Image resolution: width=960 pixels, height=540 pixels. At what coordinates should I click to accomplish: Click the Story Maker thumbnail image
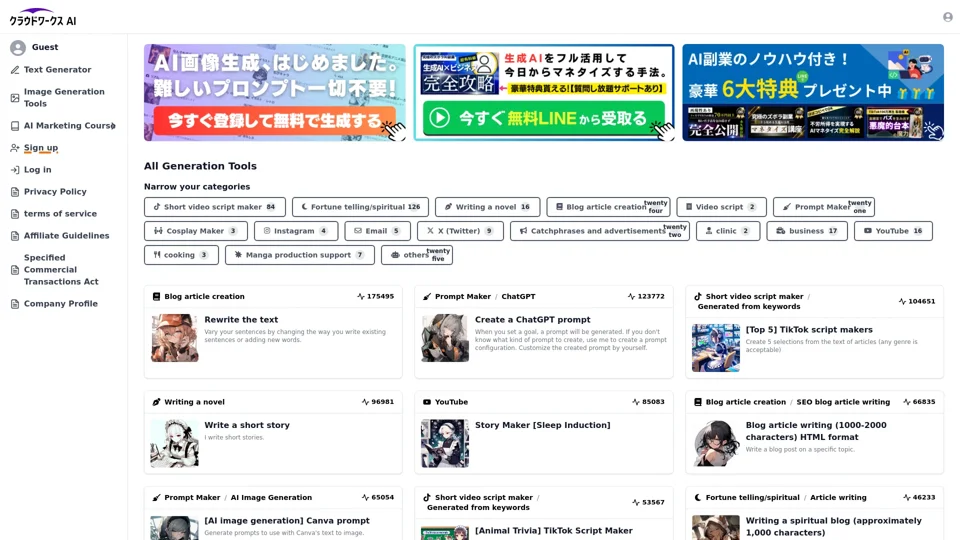tap(445, 443)
